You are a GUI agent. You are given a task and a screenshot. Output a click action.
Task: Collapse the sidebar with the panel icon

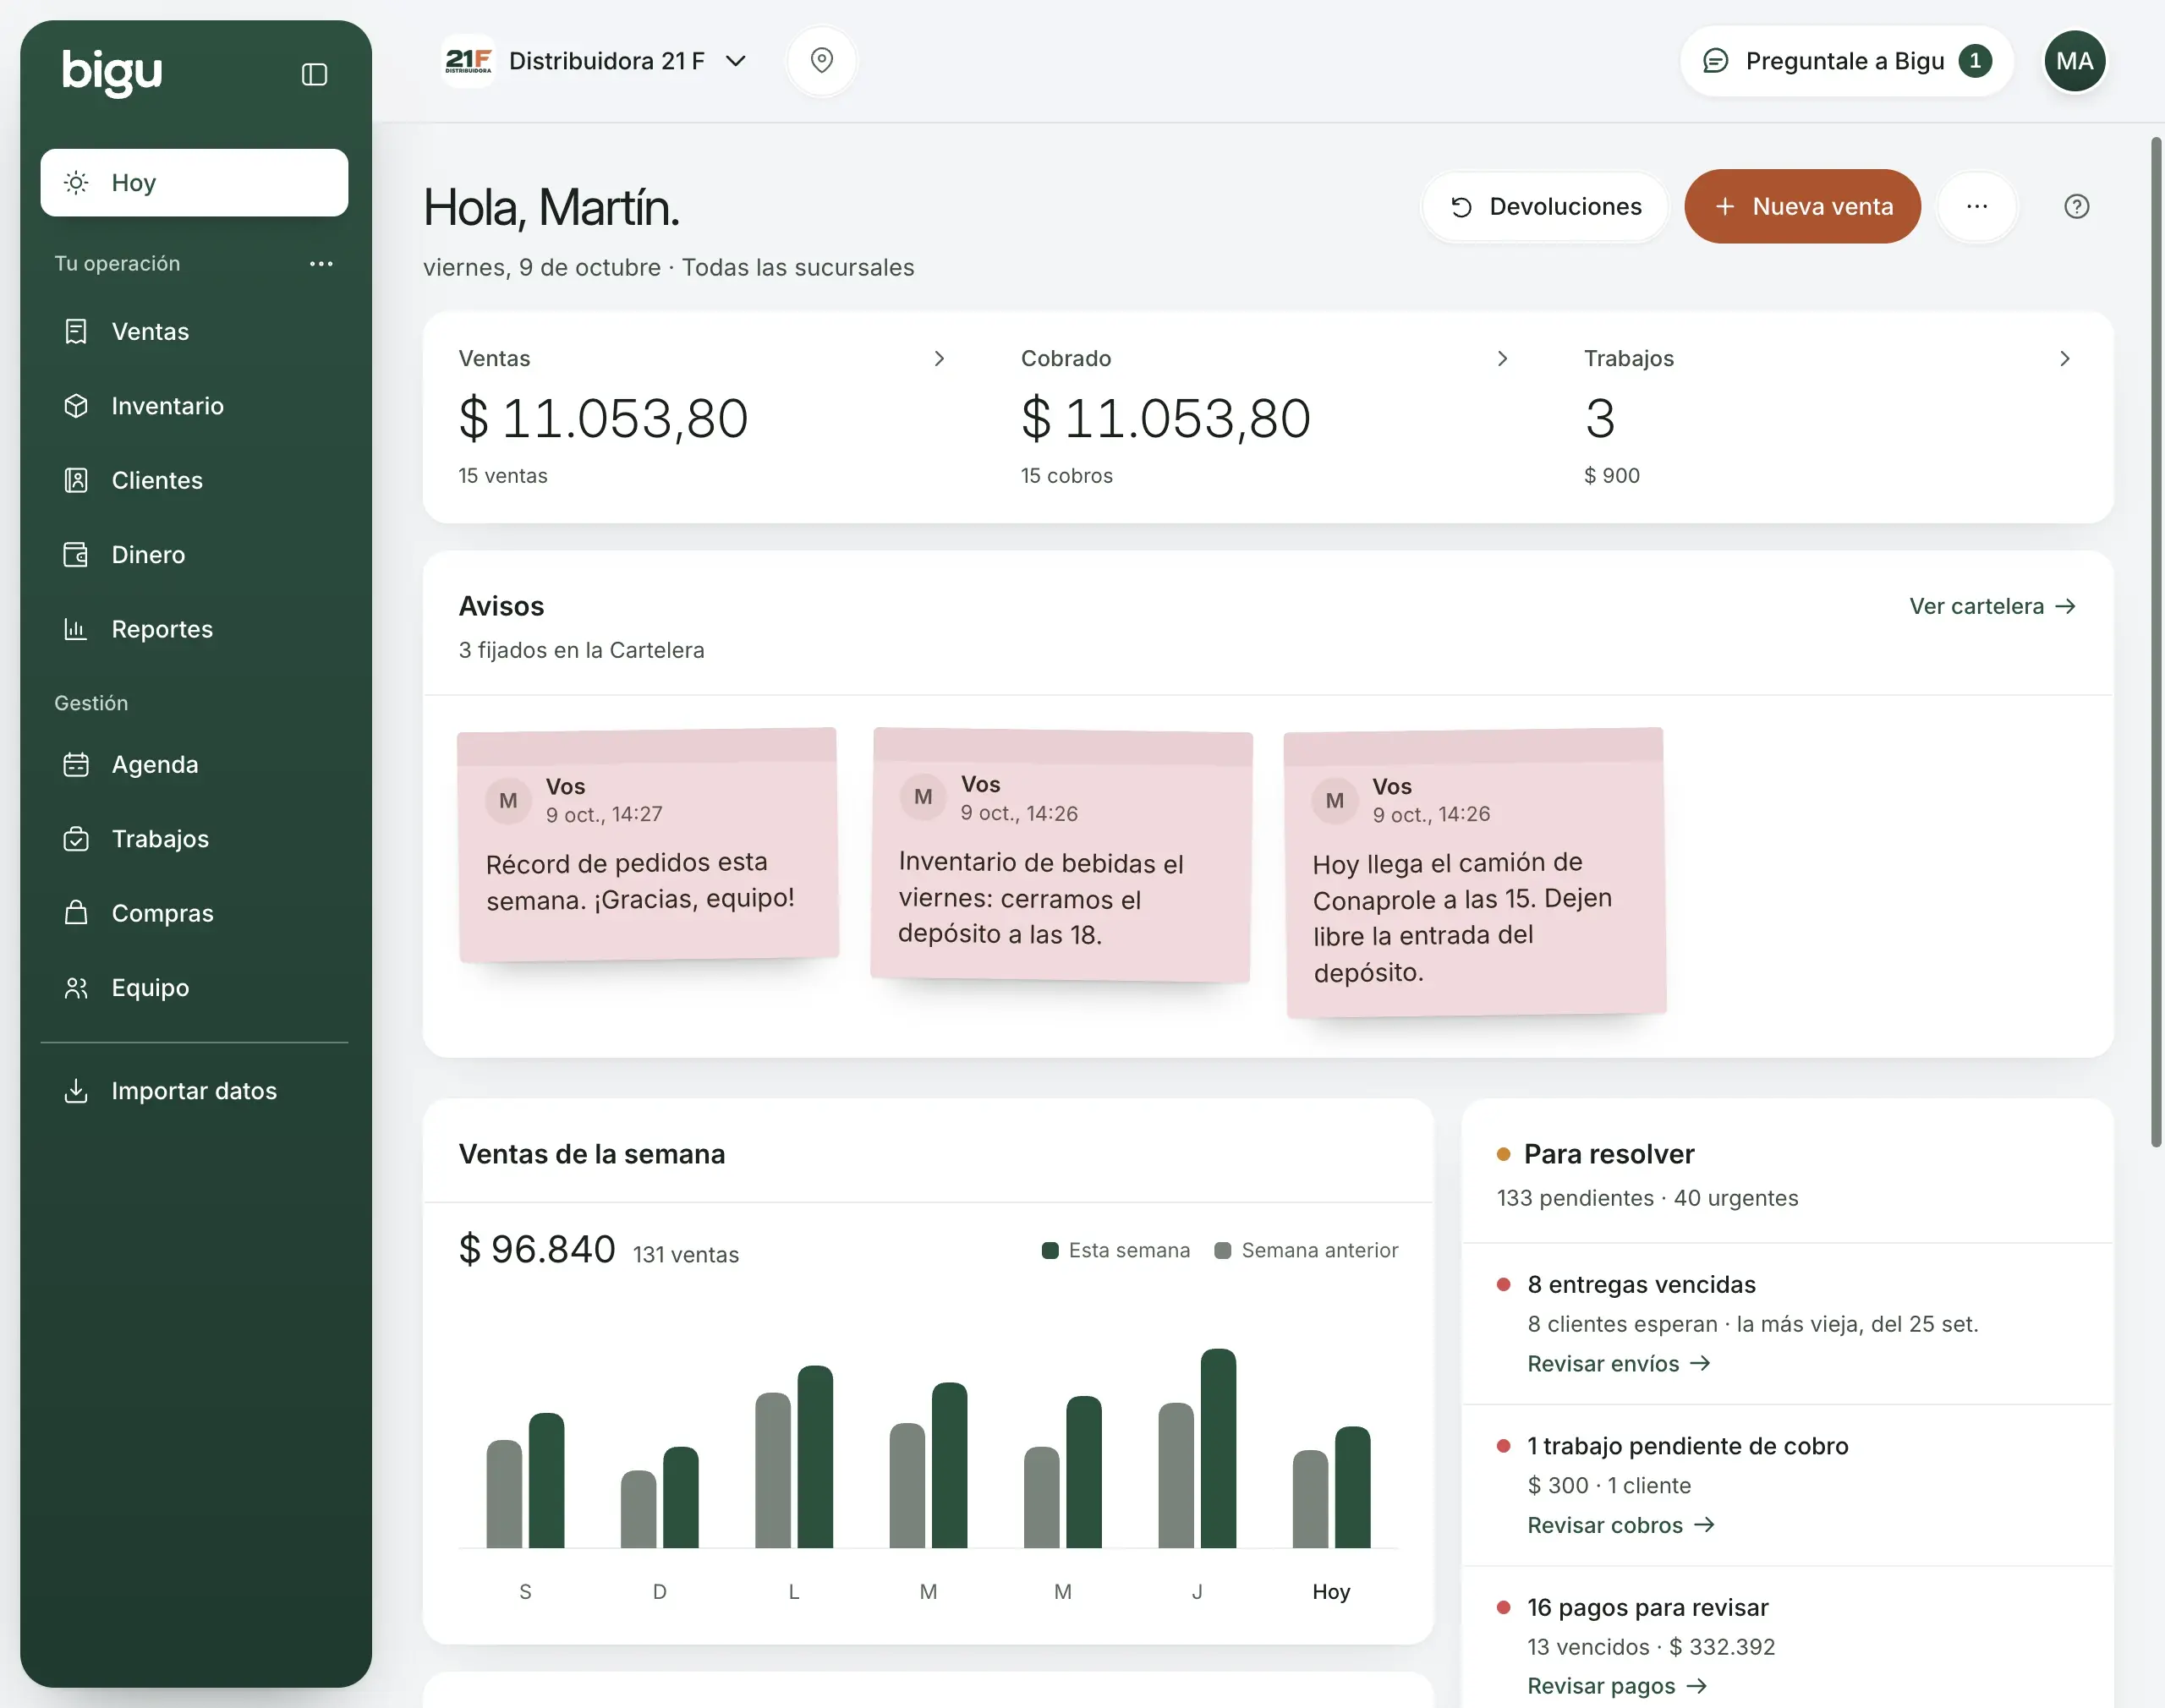point(314,74)
